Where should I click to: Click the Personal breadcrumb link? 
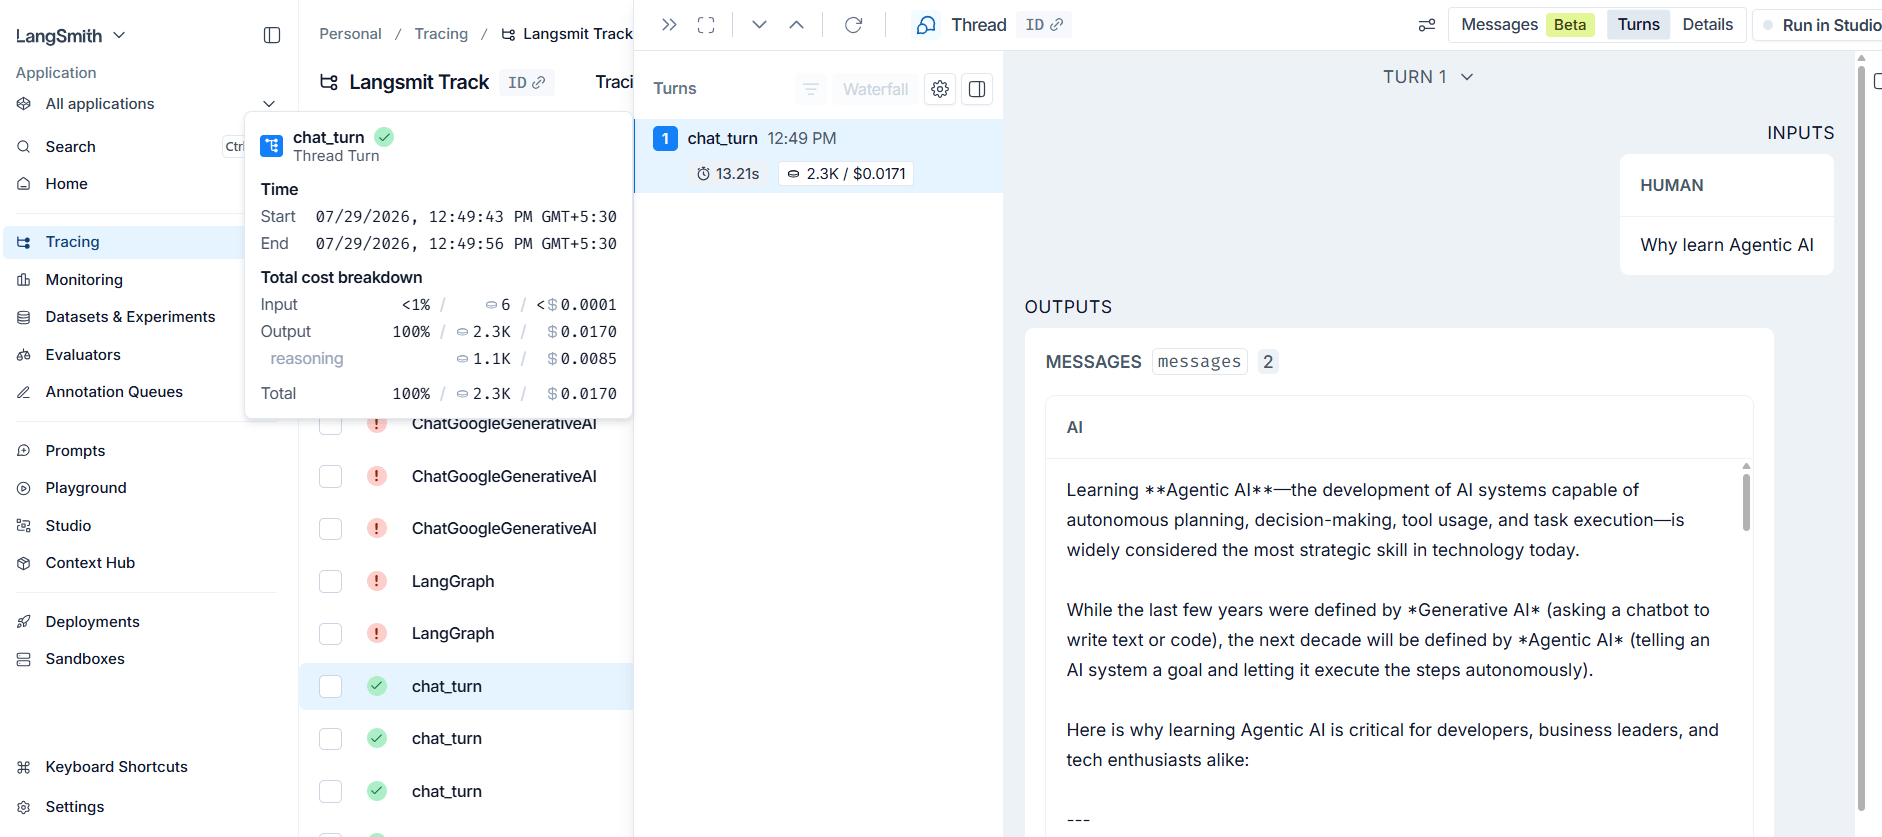(x=350, y=34)
